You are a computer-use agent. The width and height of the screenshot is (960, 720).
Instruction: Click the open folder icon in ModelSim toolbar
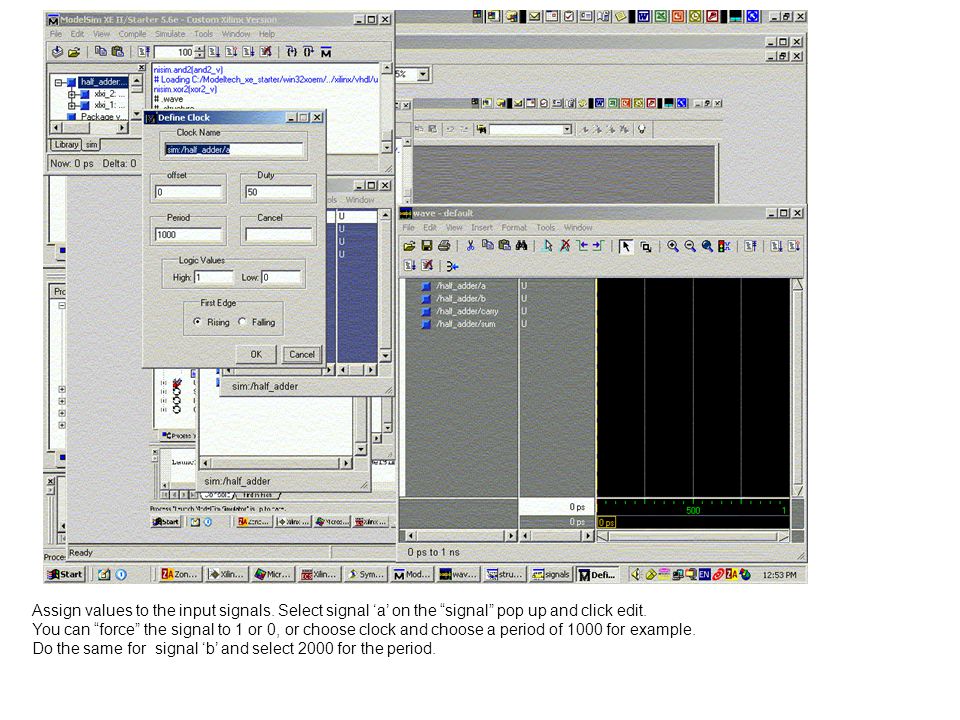(x=73, y=52)
